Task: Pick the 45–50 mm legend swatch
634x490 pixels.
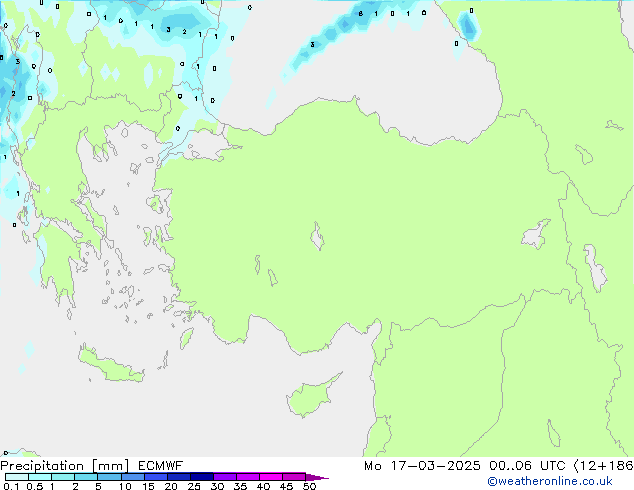Action: click(294, 477)
